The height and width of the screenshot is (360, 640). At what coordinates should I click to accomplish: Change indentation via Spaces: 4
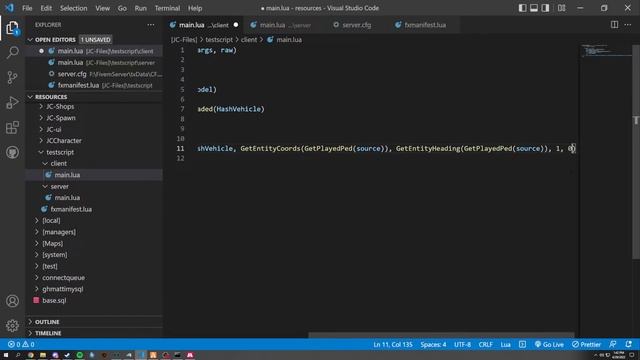(433, 344)
